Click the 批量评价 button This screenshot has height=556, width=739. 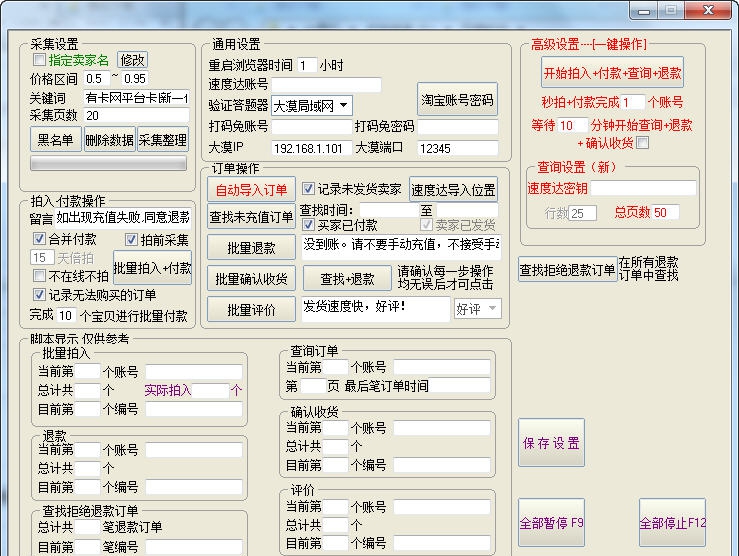point(251,310)
